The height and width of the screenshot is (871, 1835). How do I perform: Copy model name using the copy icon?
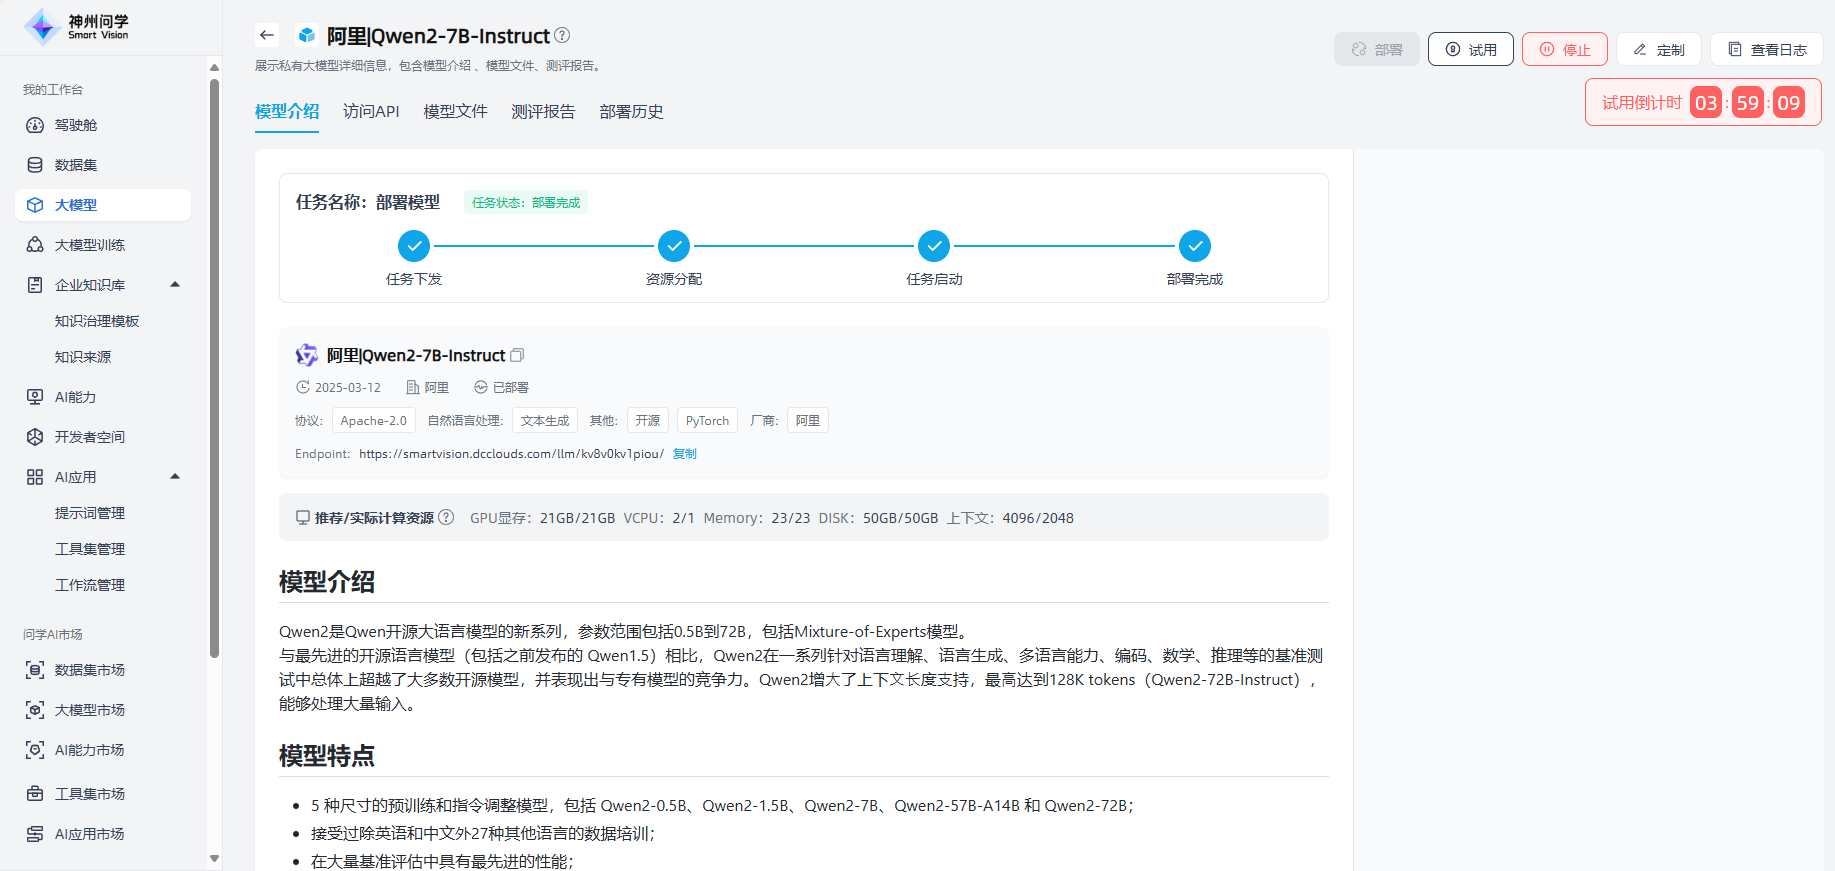pos(517,355)
